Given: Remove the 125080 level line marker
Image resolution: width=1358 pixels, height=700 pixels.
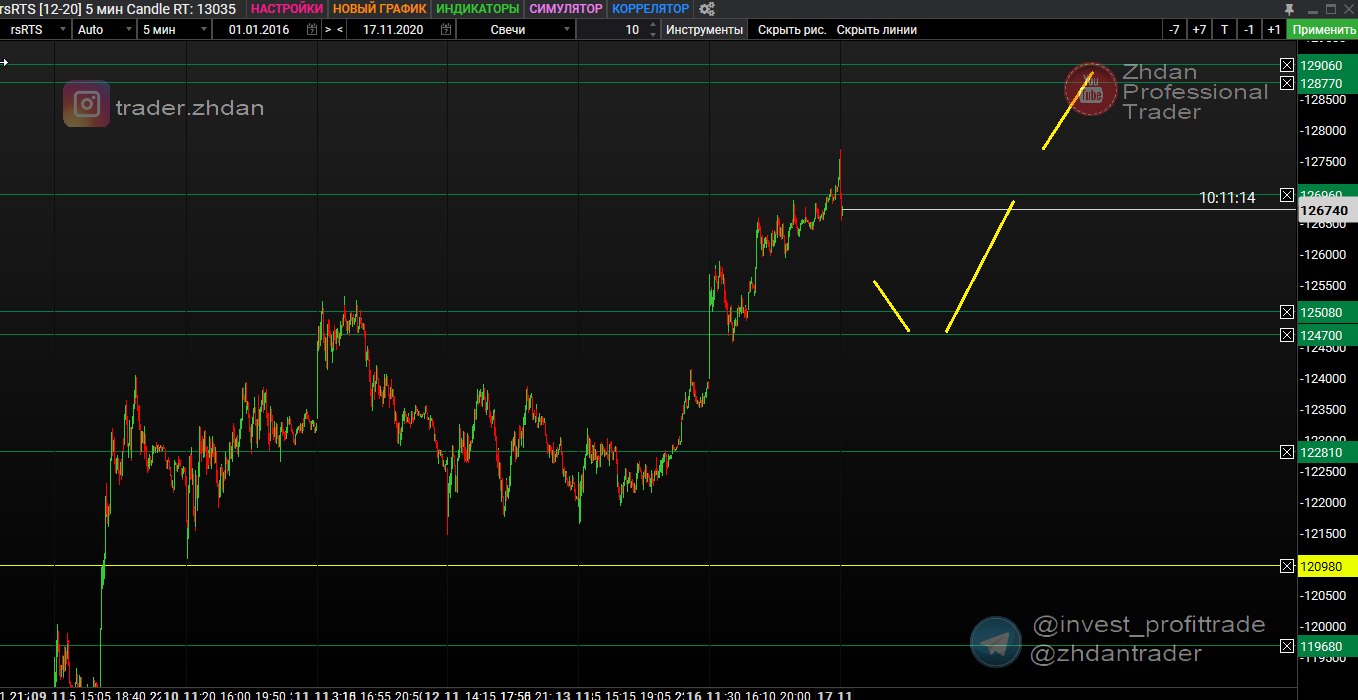Looking at the screenshot, I should point(1287,313).
